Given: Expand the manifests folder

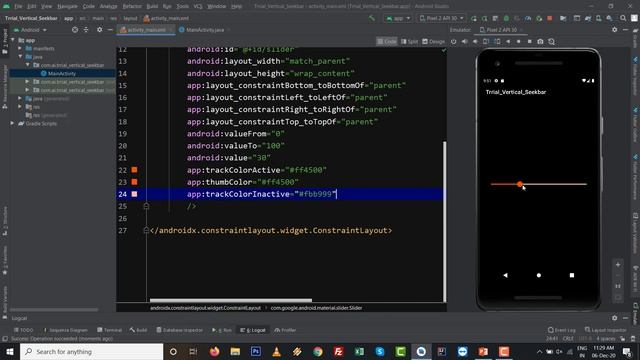Looking at the screenshot, I should point(20,49).
